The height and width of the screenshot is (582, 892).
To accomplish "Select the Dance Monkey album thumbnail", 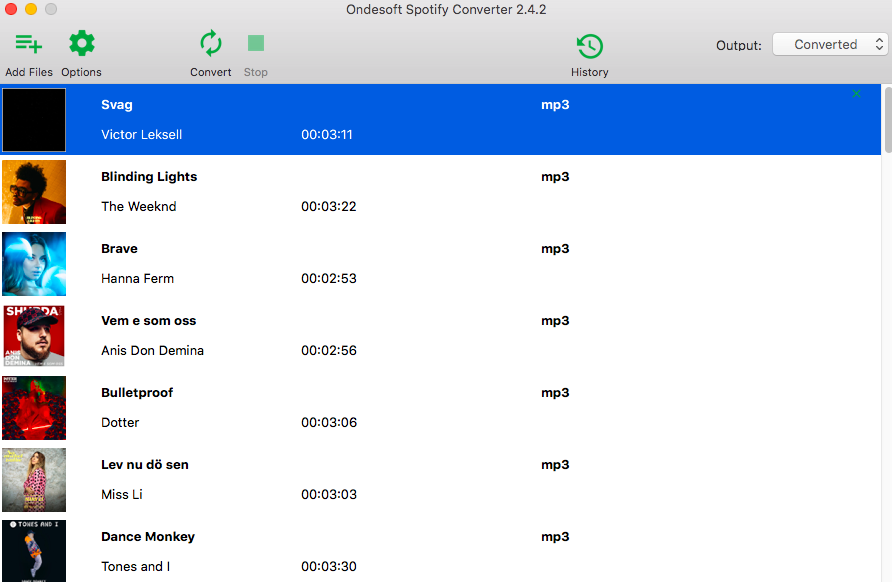I will [34, 551].
